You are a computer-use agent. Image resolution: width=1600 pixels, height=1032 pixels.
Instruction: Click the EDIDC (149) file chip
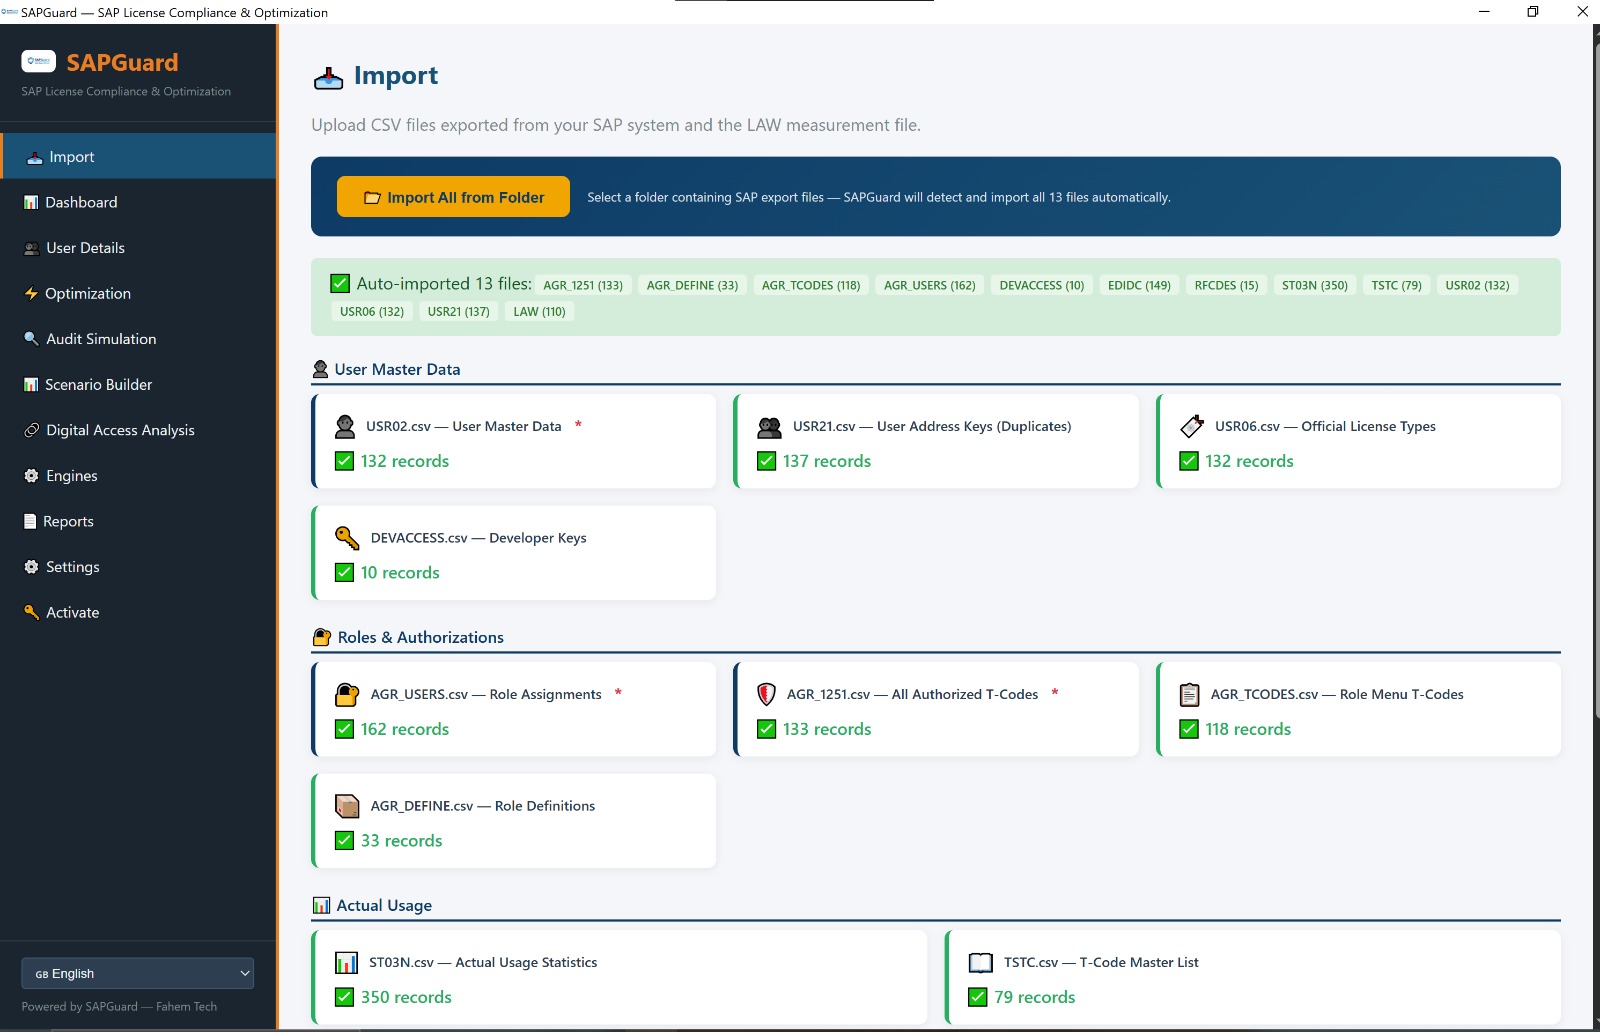pyautogui.click(x=1139, y=285)
